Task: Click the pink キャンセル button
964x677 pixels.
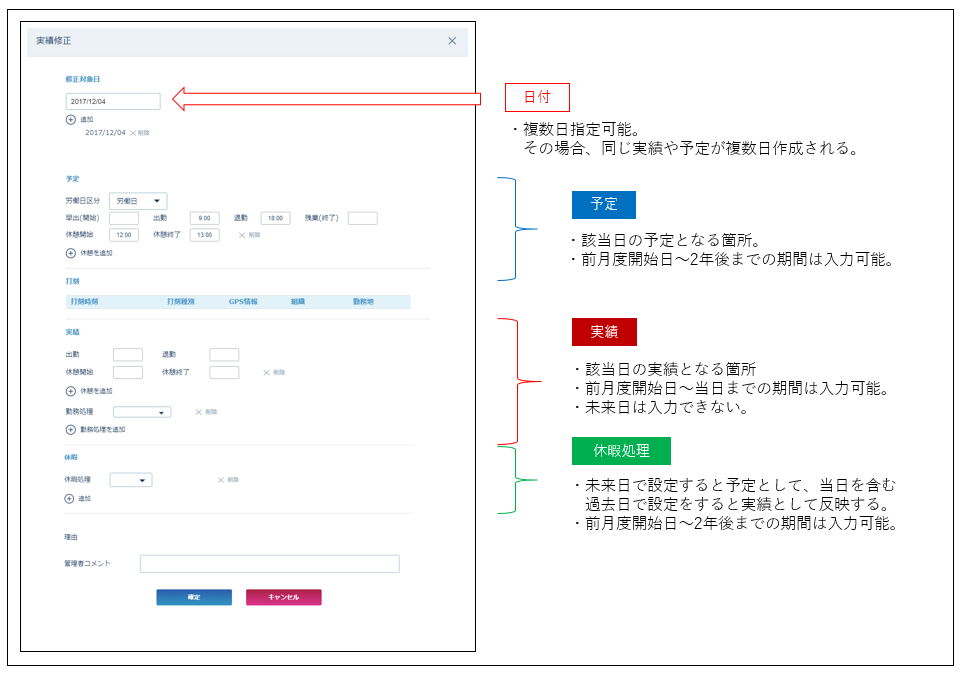Action: pos(283,598)
